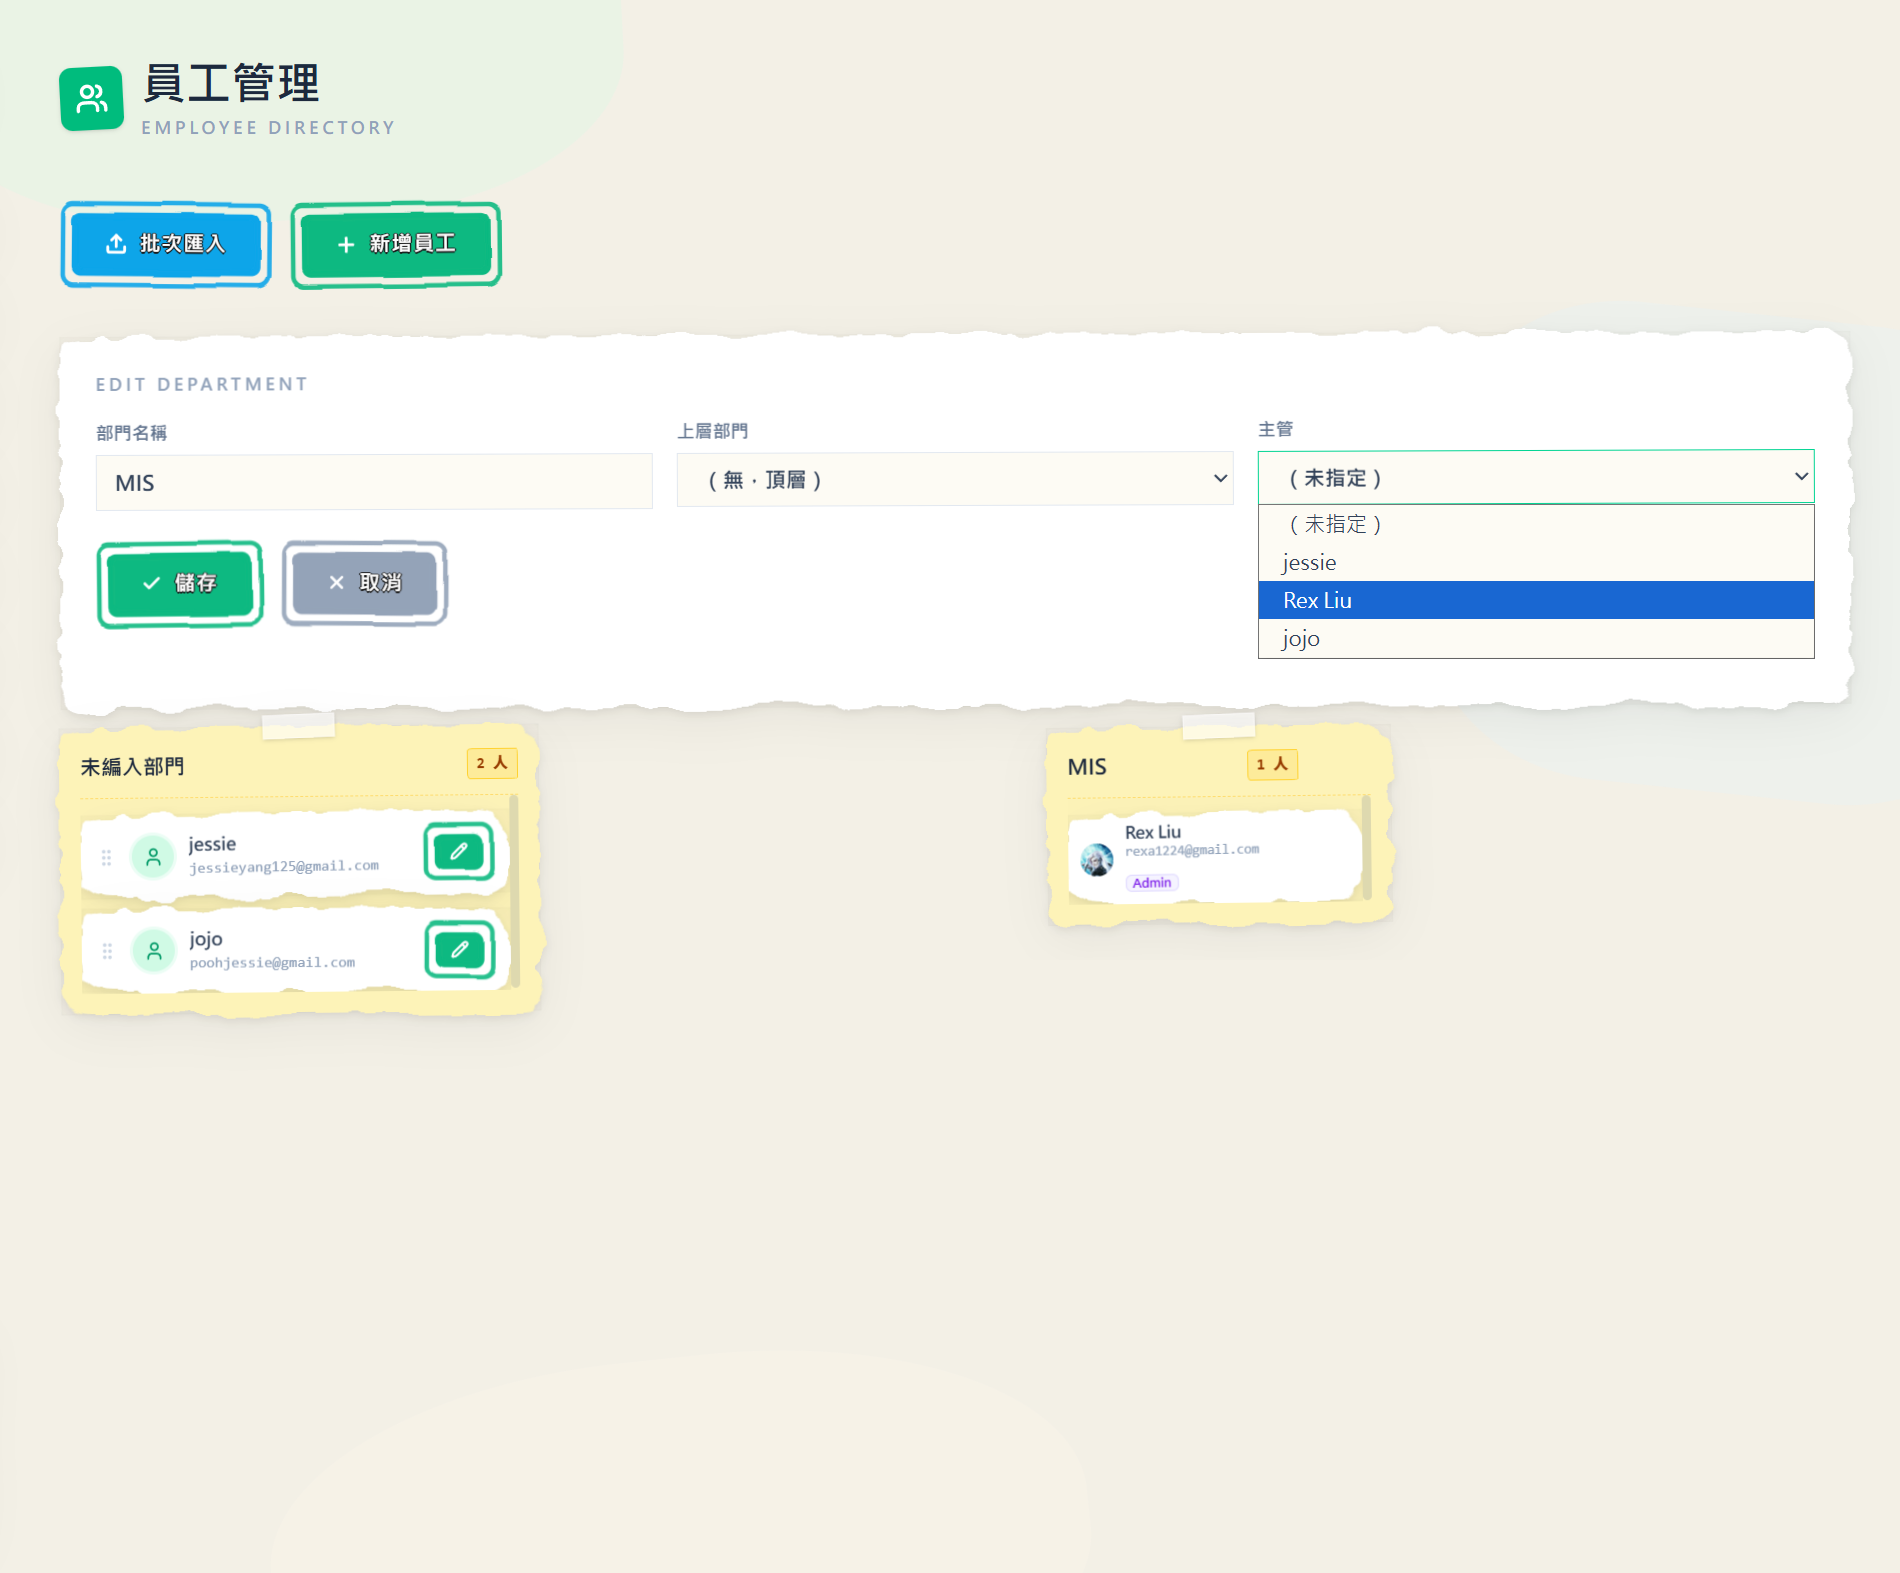Select jojo in the manager list
The height and width of the screenshot is (1573, 1900).
pyautogui.click(x=1536, y=638)
